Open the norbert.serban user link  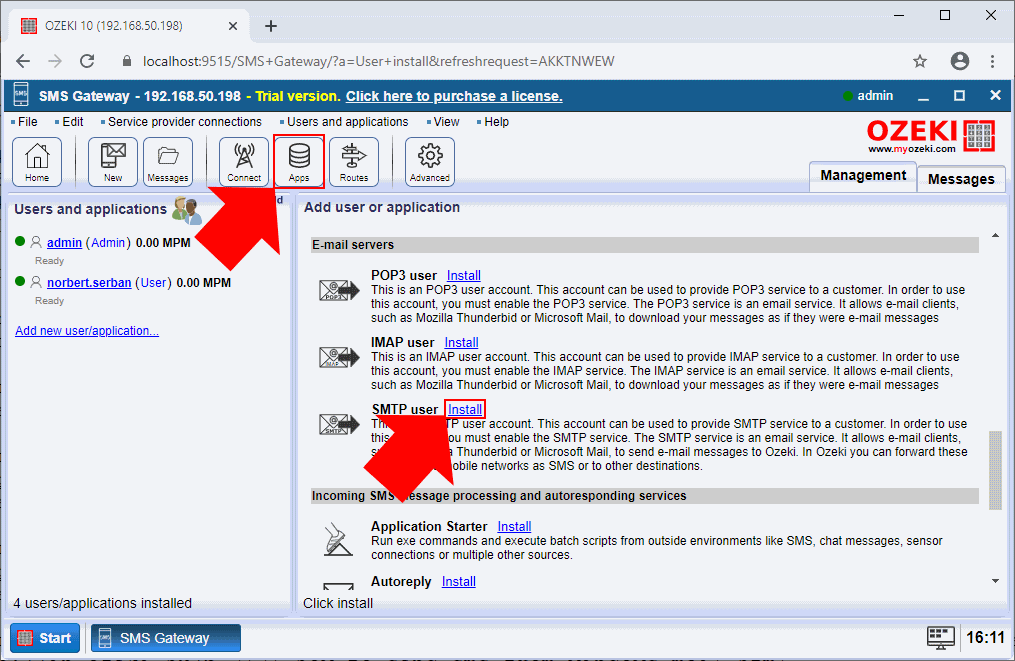pos(89,283)
